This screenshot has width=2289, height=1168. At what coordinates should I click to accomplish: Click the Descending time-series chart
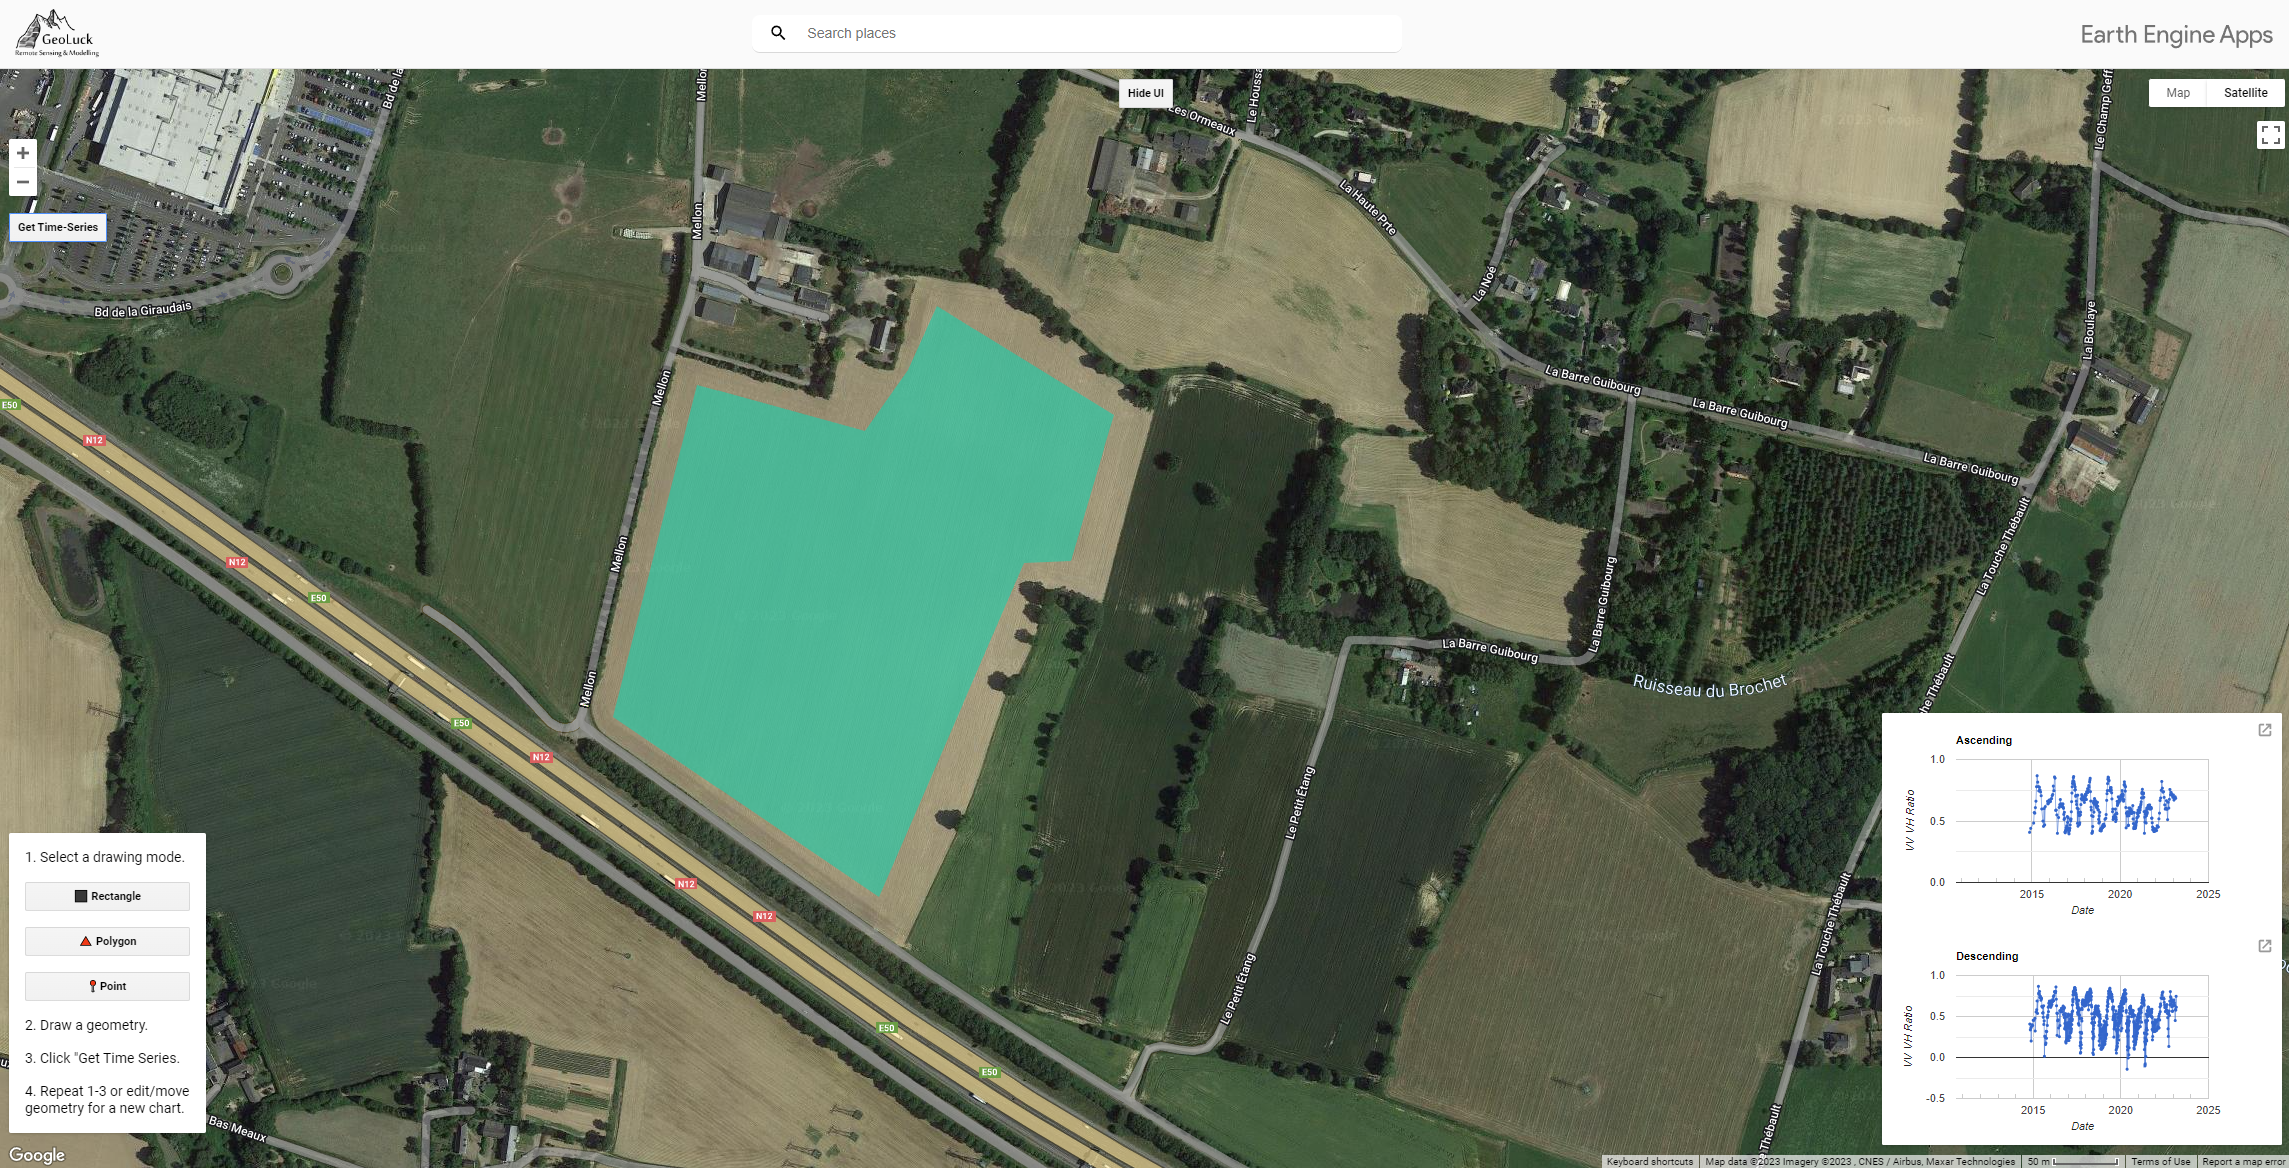tap(2082, 1037)
